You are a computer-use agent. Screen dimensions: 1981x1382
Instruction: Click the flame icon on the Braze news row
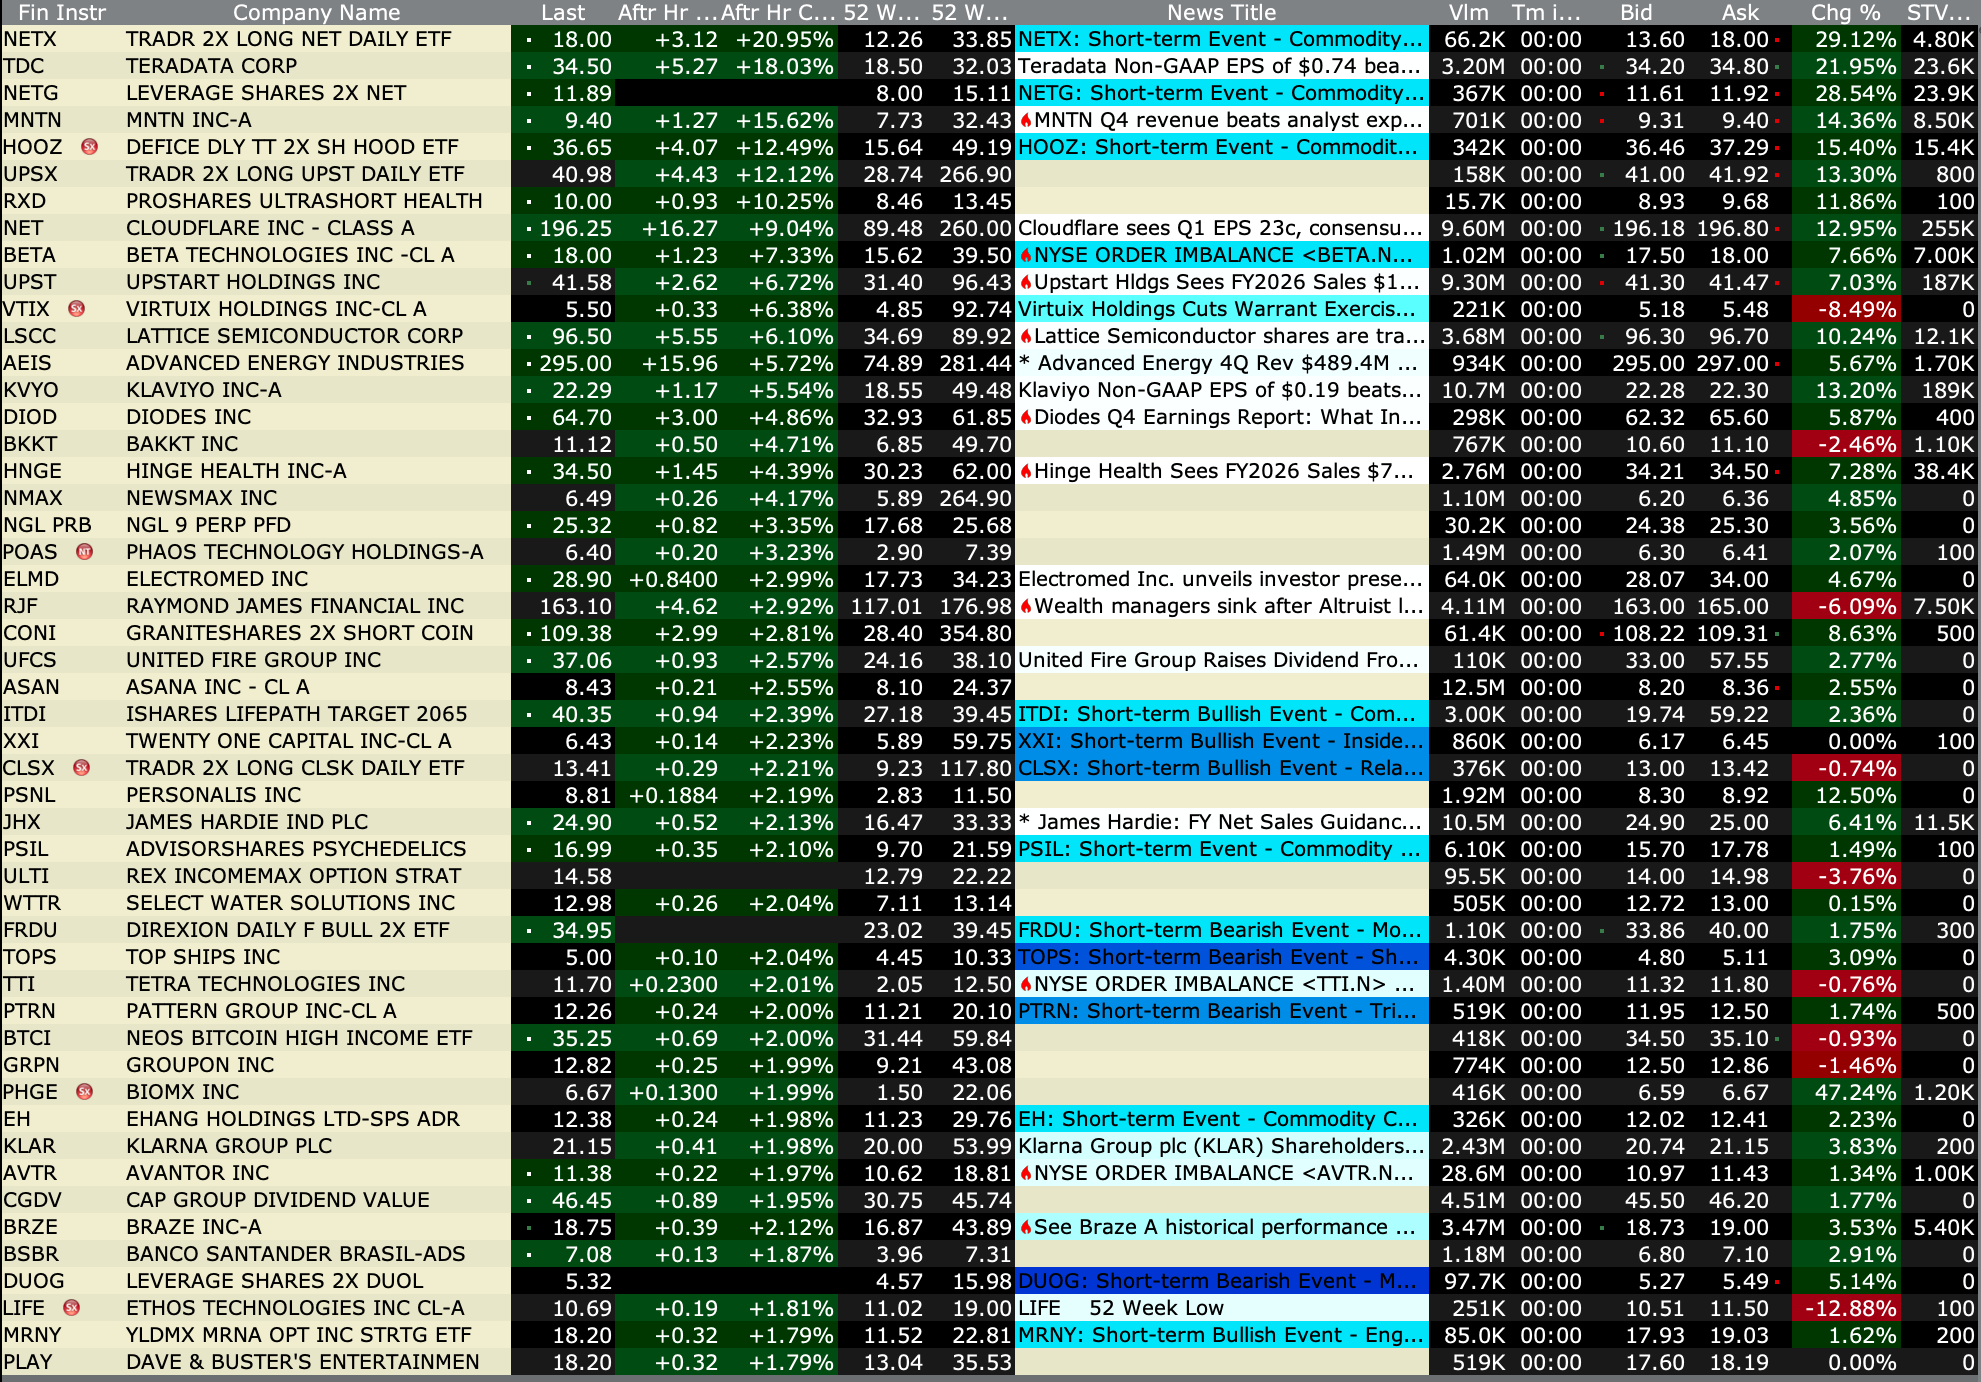(x=1026, y=1227)
